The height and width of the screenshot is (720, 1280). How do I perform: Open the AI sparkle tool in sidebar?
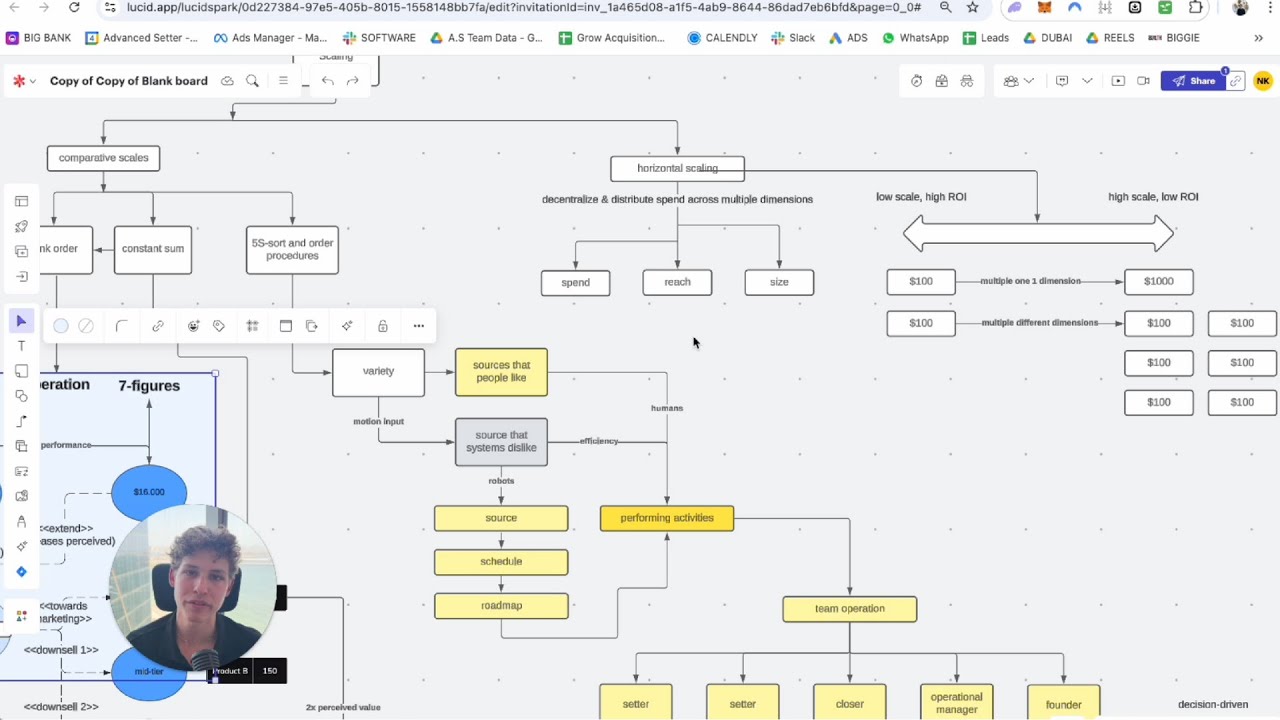tap(21, 546)
